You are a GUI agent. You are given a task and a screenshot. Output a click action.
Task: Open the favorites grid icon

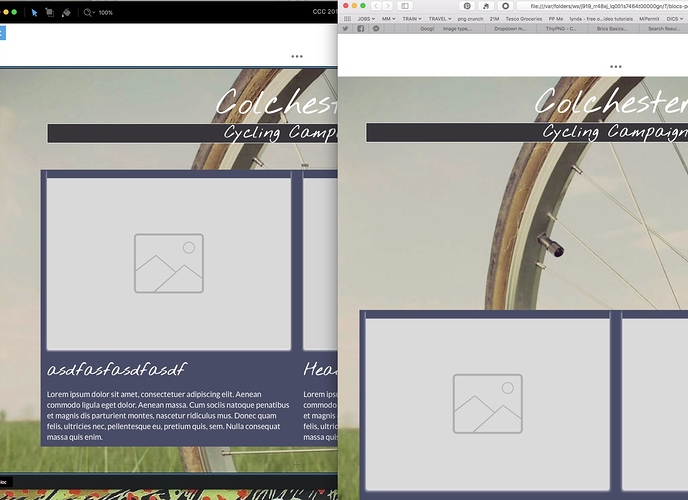click(346, 18)
